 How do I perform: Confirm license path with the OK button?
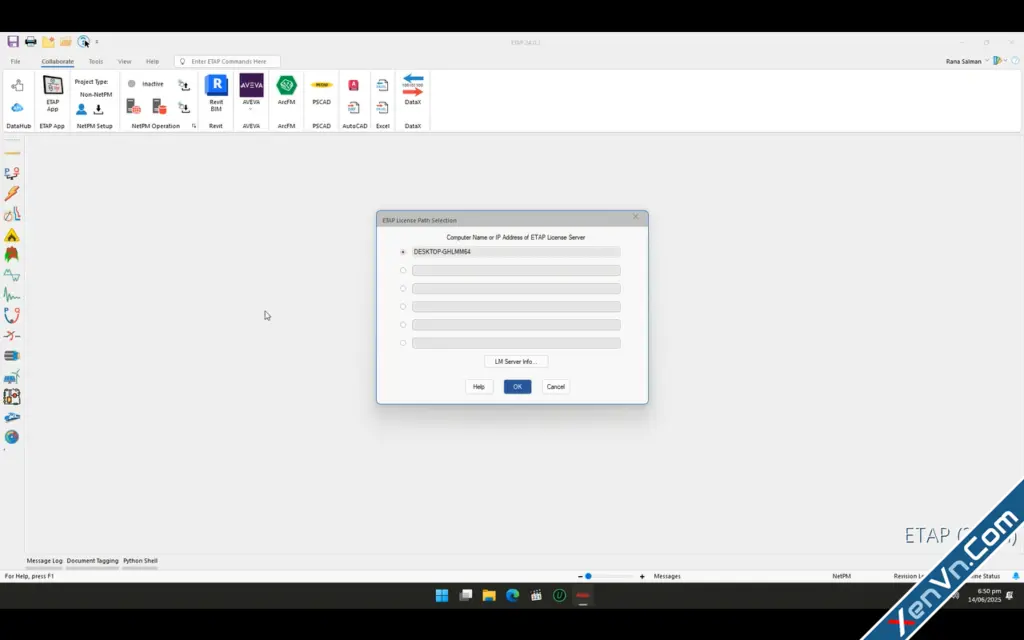(517, 387)
